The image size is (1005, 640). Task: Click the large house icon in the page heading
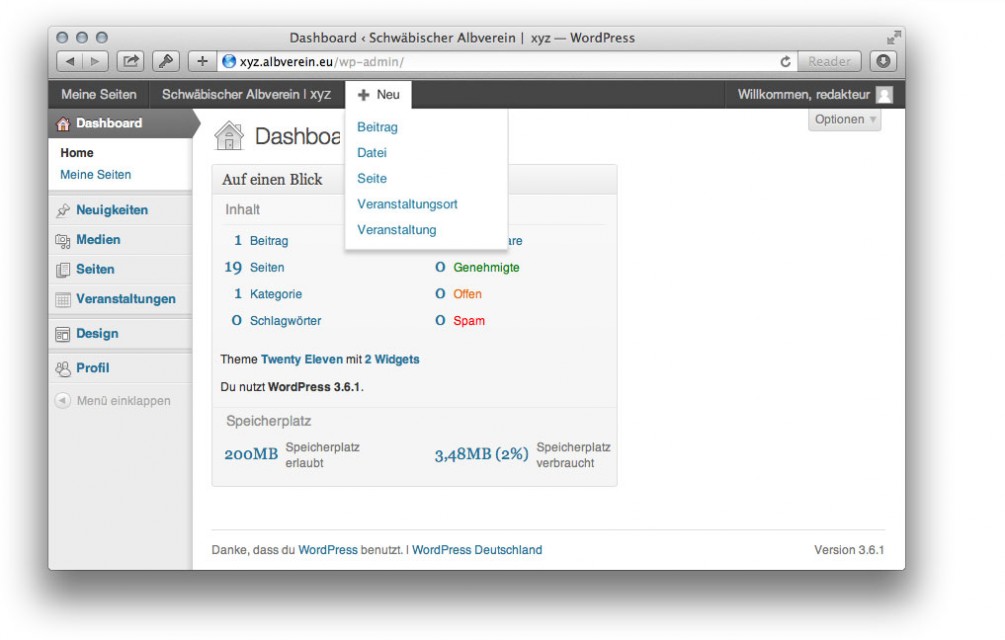pos(229,136)
